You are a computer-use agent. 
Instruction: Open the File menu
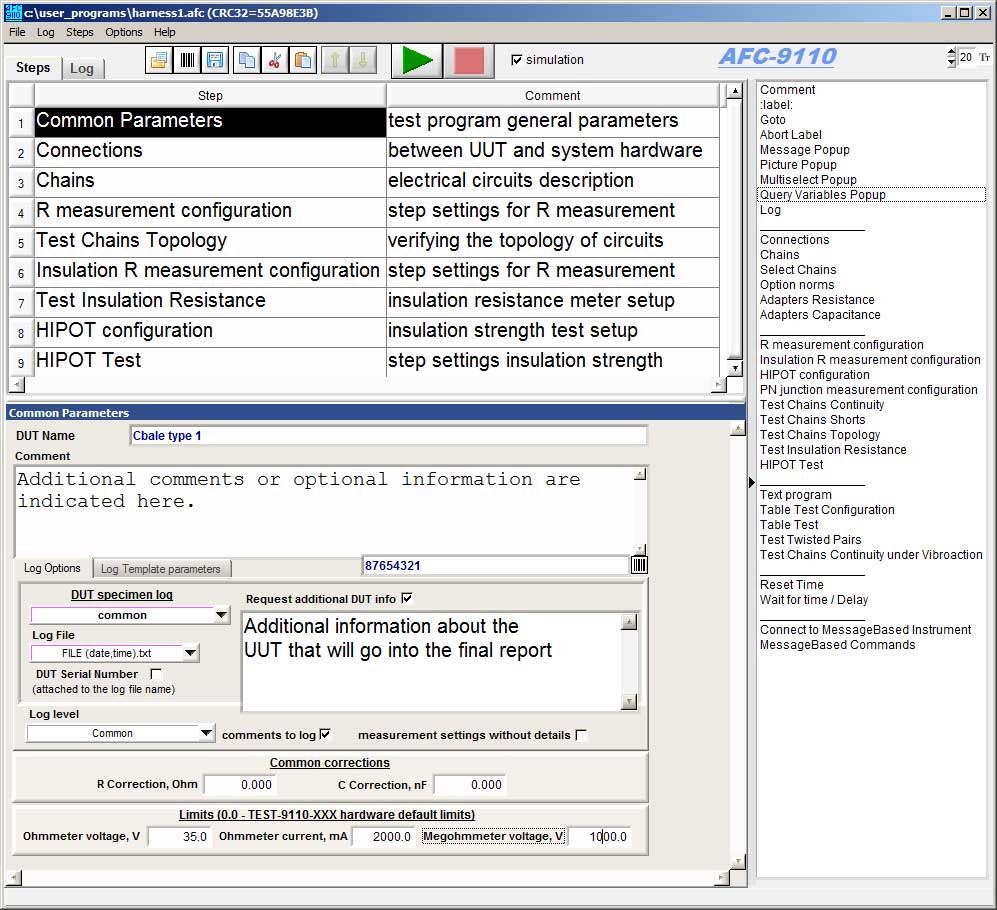click(x=17, y=32)
